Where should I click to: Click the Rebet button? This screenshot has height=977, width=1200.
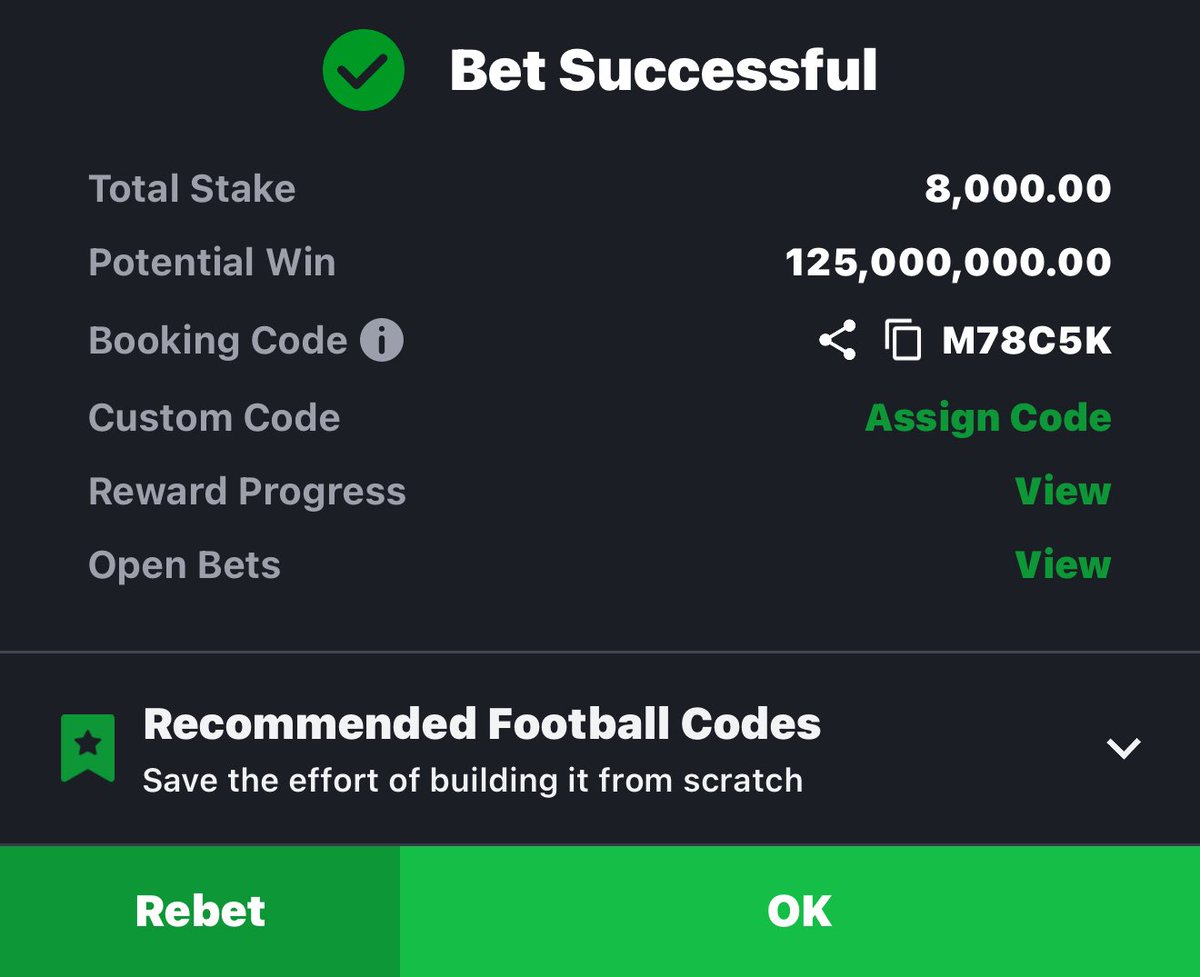(x=200, y=911)
